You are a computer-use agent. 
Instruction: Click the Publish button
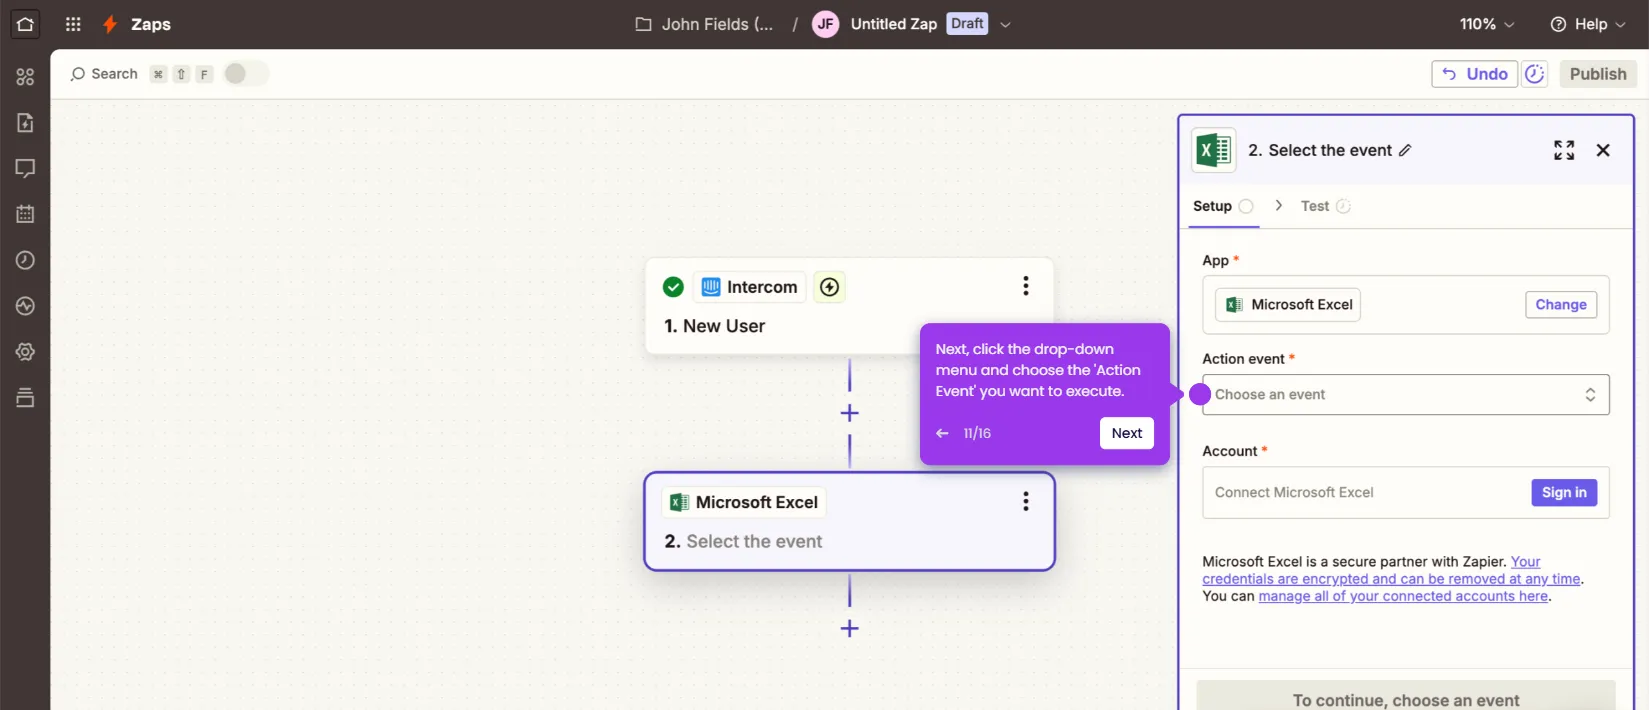1598,74
